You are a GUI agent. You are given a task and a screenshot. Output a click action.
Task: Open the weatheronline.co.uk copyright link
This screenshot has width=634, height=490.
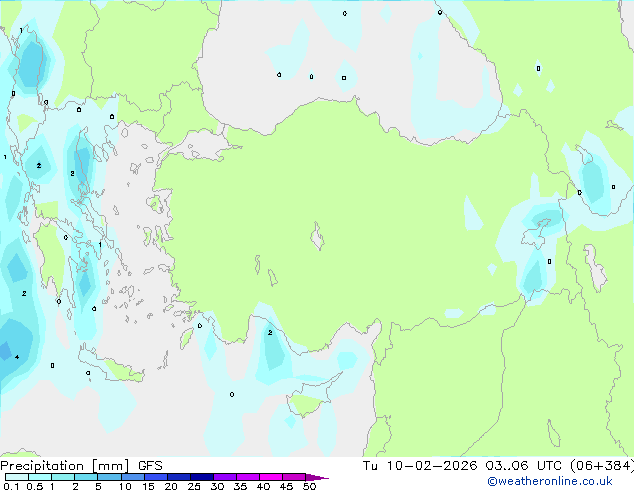click(x=550, y=481)
